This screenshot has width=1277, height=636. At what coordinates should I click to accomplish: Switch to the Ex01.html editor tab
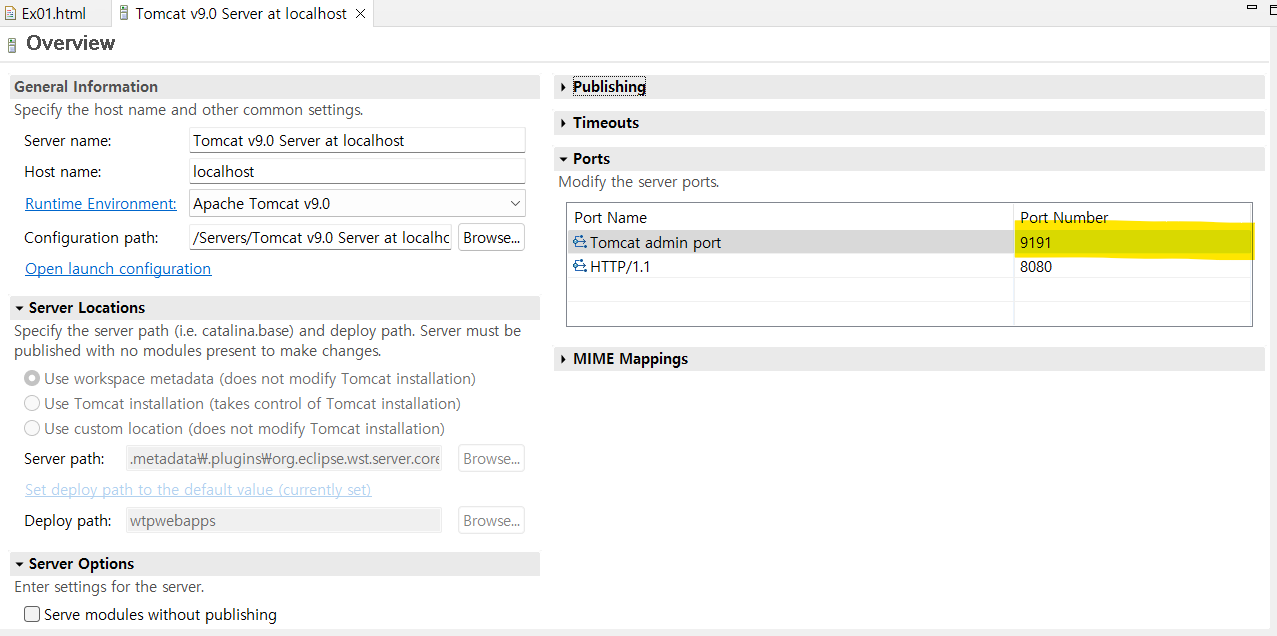click(53, 13)
